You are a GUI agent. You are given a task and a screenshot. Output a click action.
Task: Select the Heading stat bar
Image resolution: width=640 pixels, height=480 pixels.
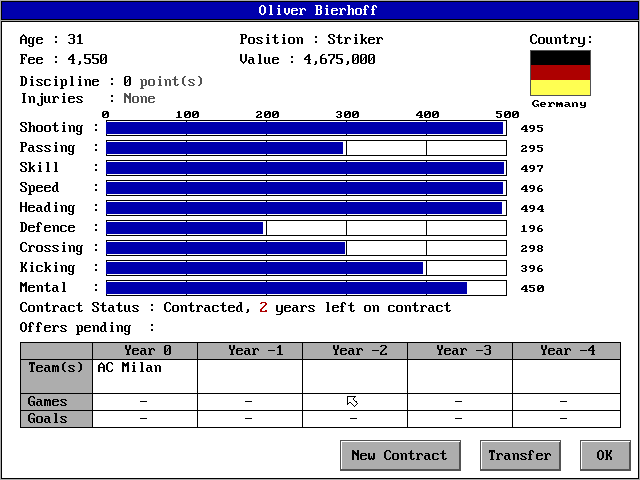[306, 208]
